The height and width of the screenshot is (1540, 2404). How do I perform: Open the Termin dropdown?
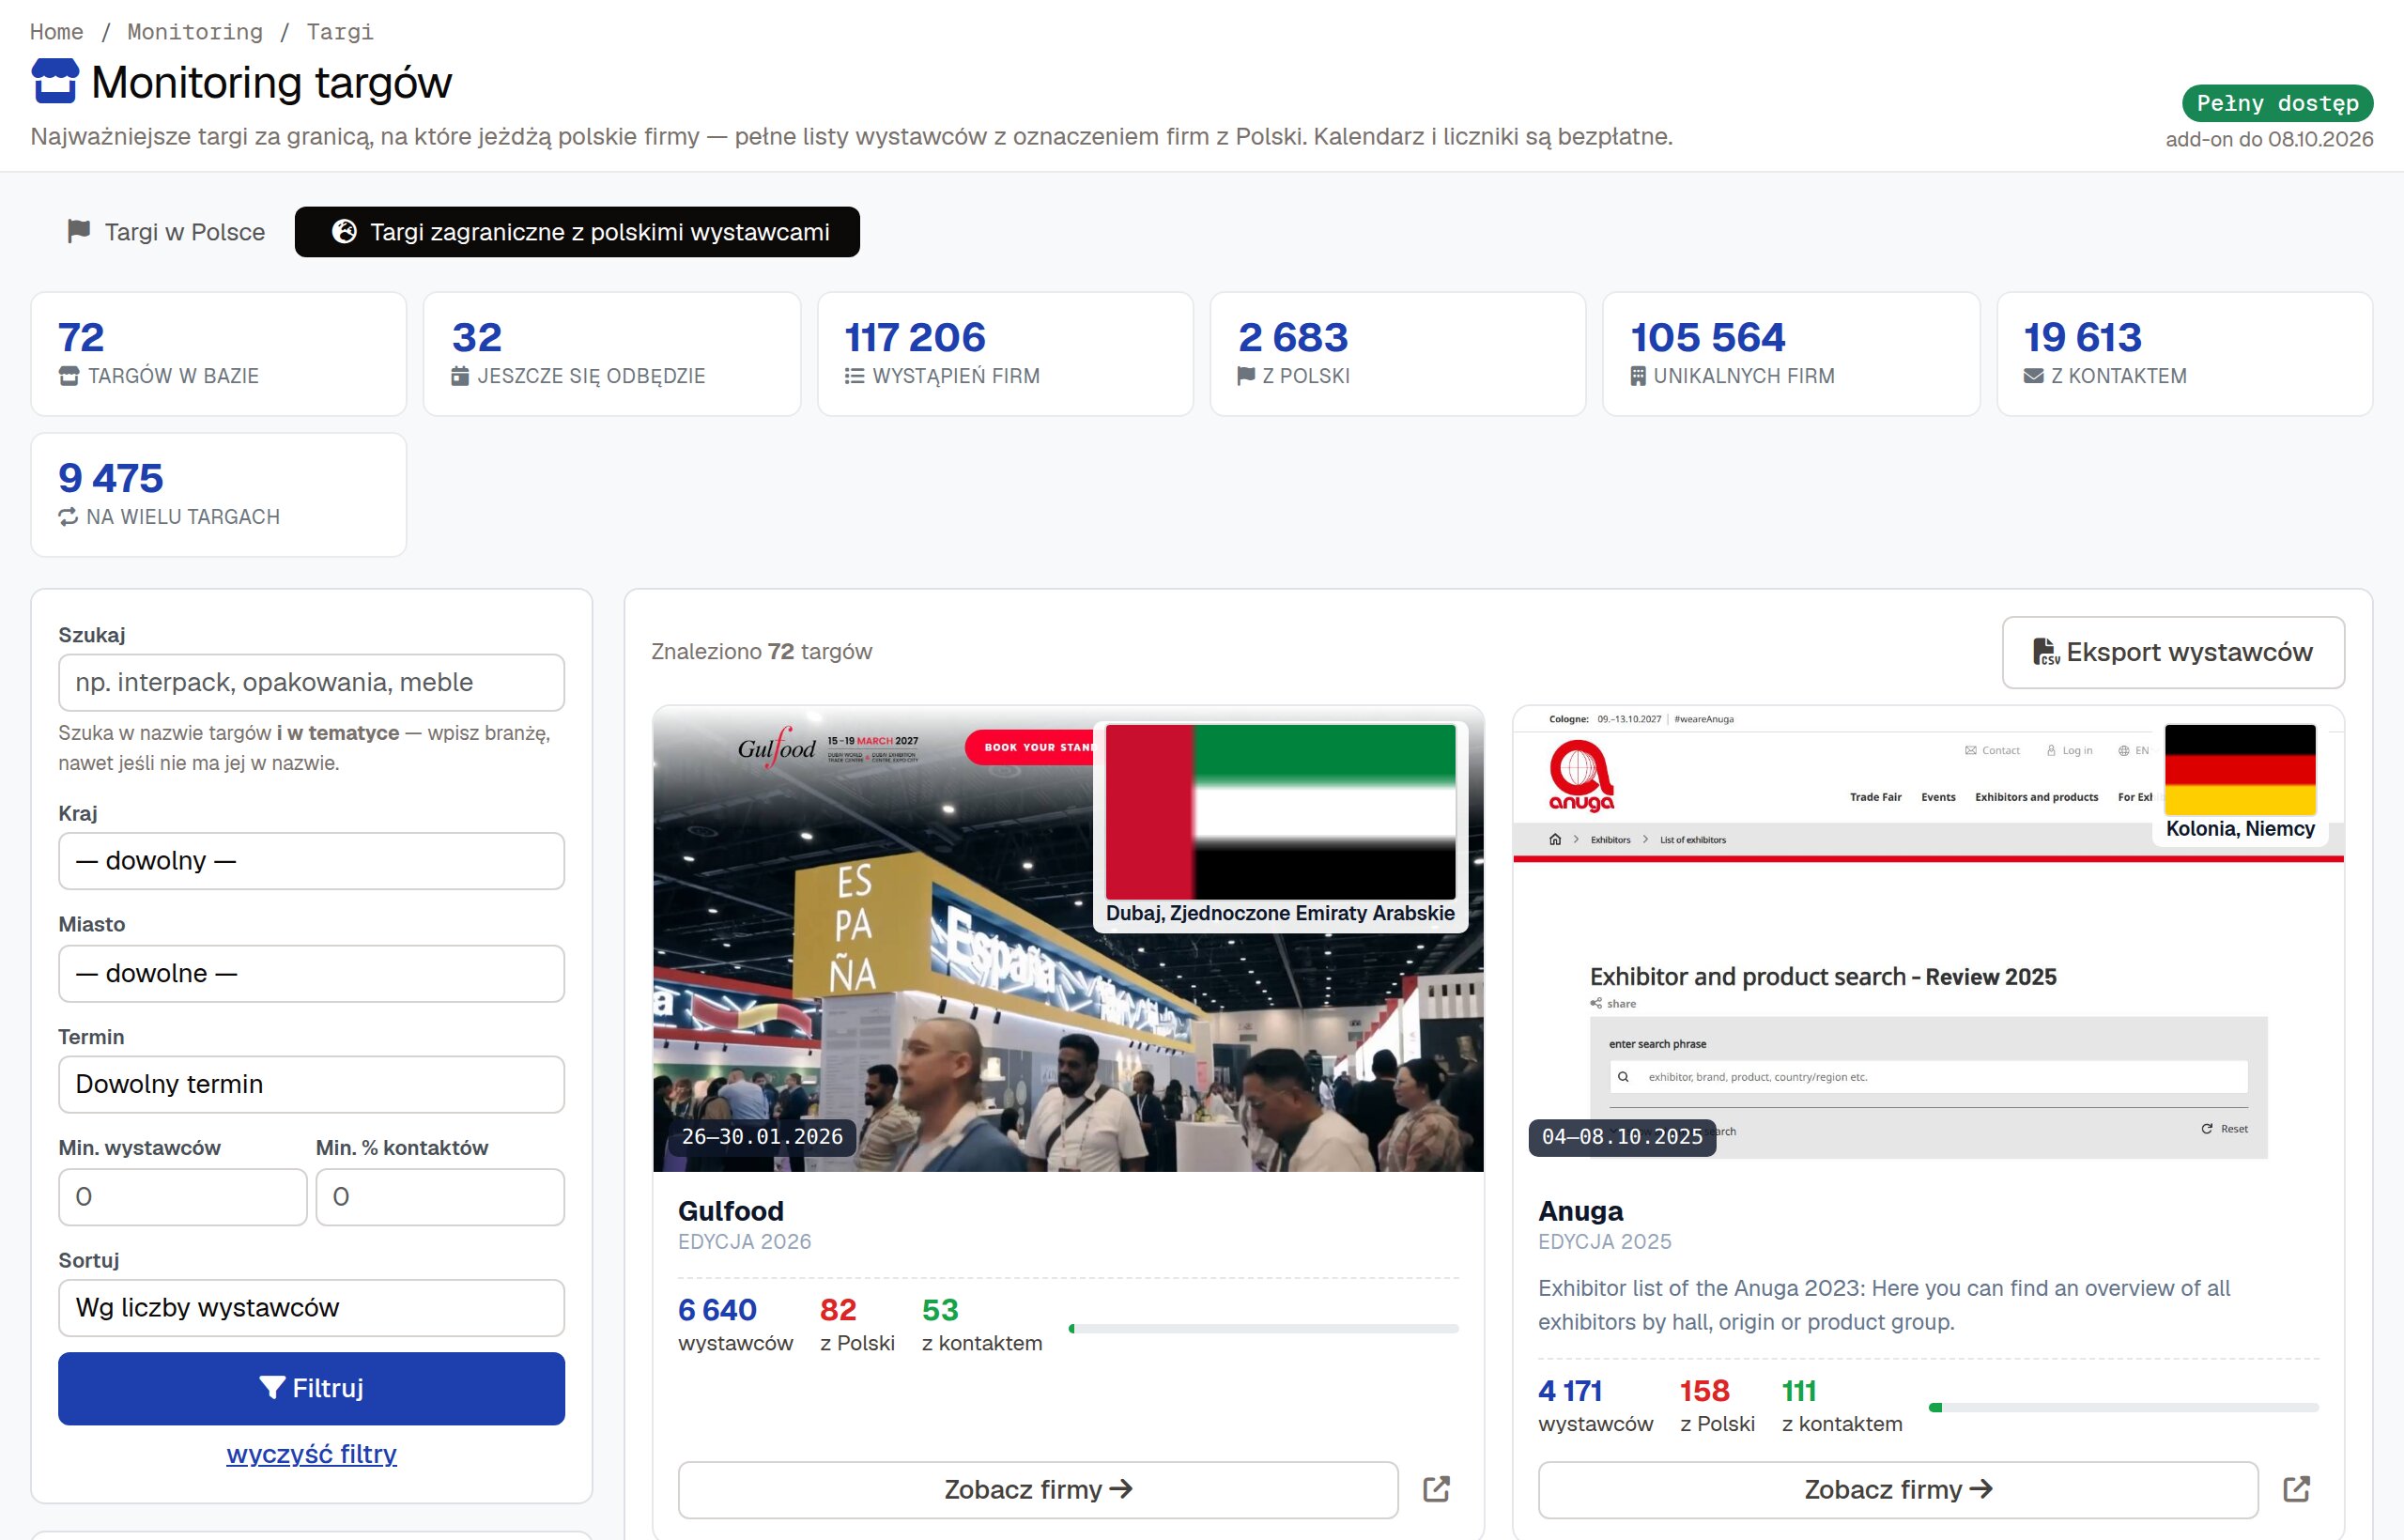(311, 1084)
